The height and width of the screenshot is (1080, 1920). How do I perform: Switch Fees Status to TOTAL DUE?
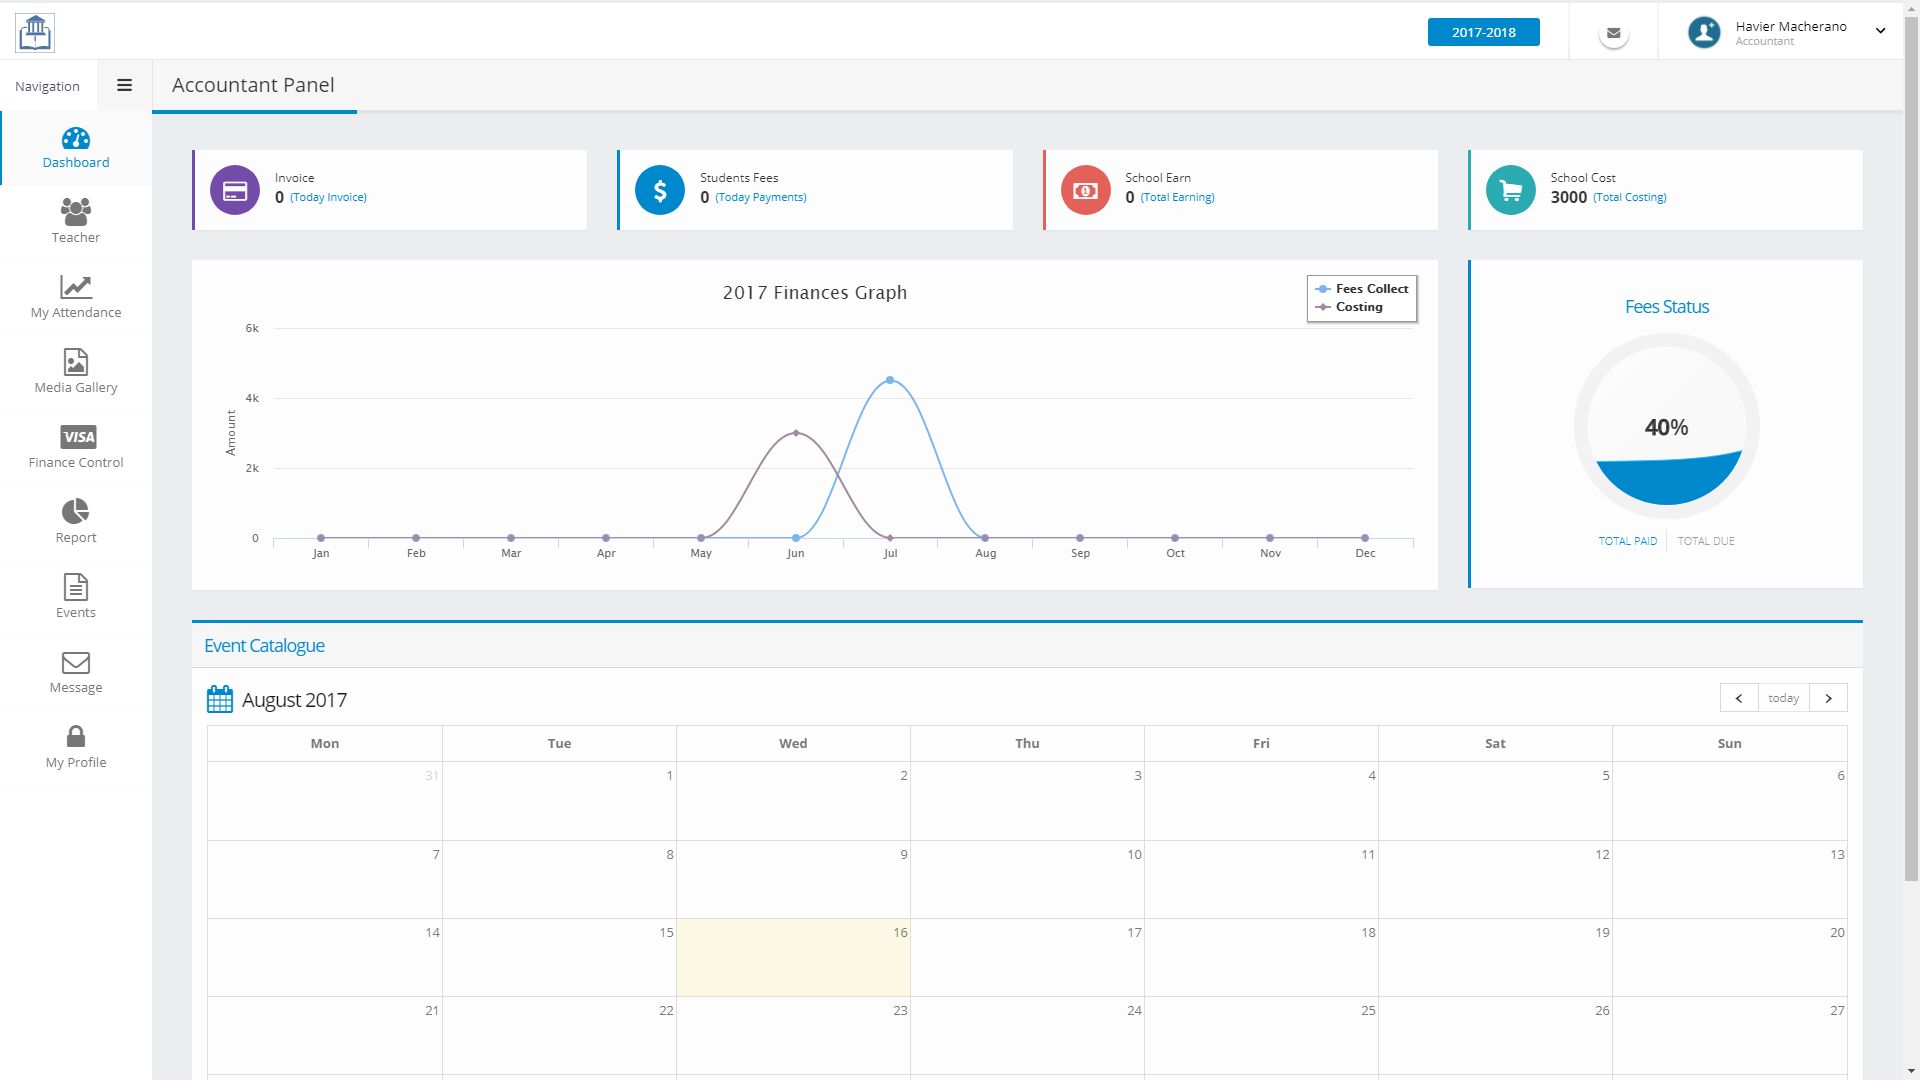(1705, 541)
